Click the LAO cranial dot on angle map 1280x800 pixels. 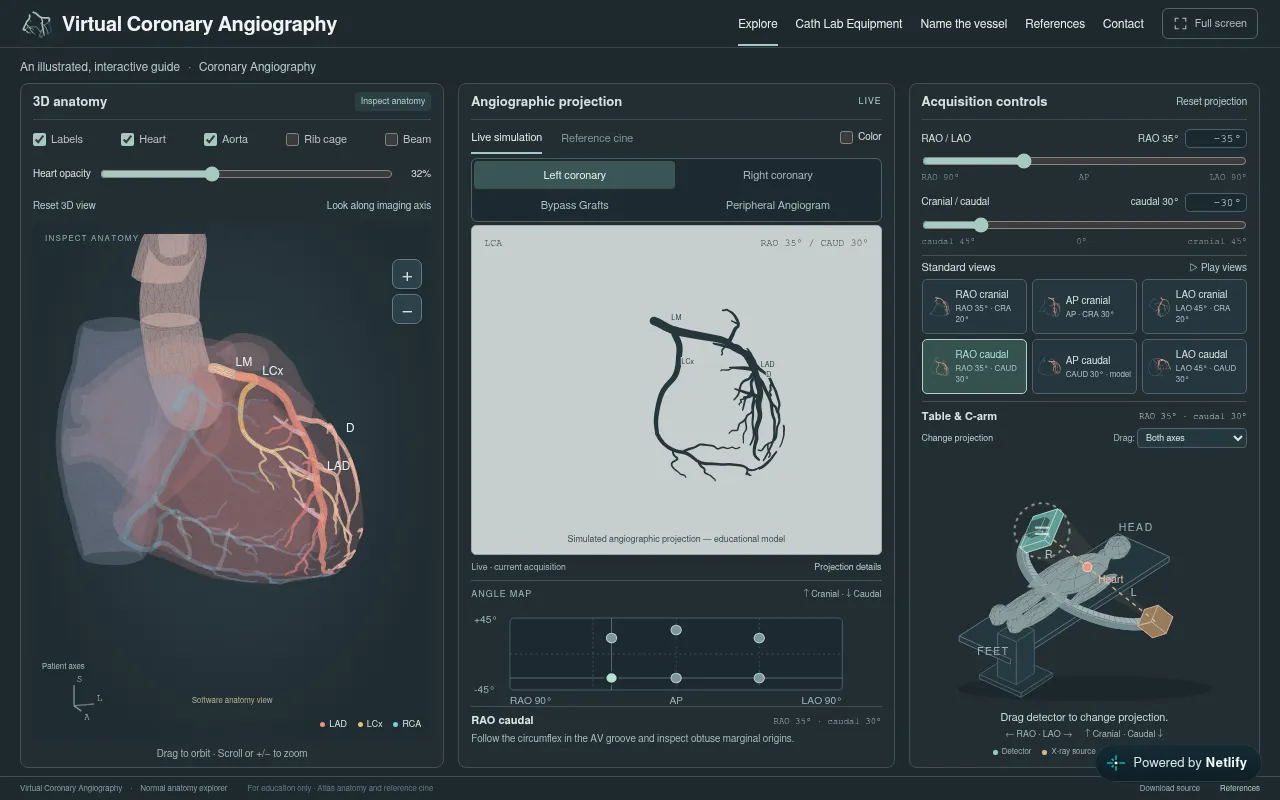click(759, 638)
